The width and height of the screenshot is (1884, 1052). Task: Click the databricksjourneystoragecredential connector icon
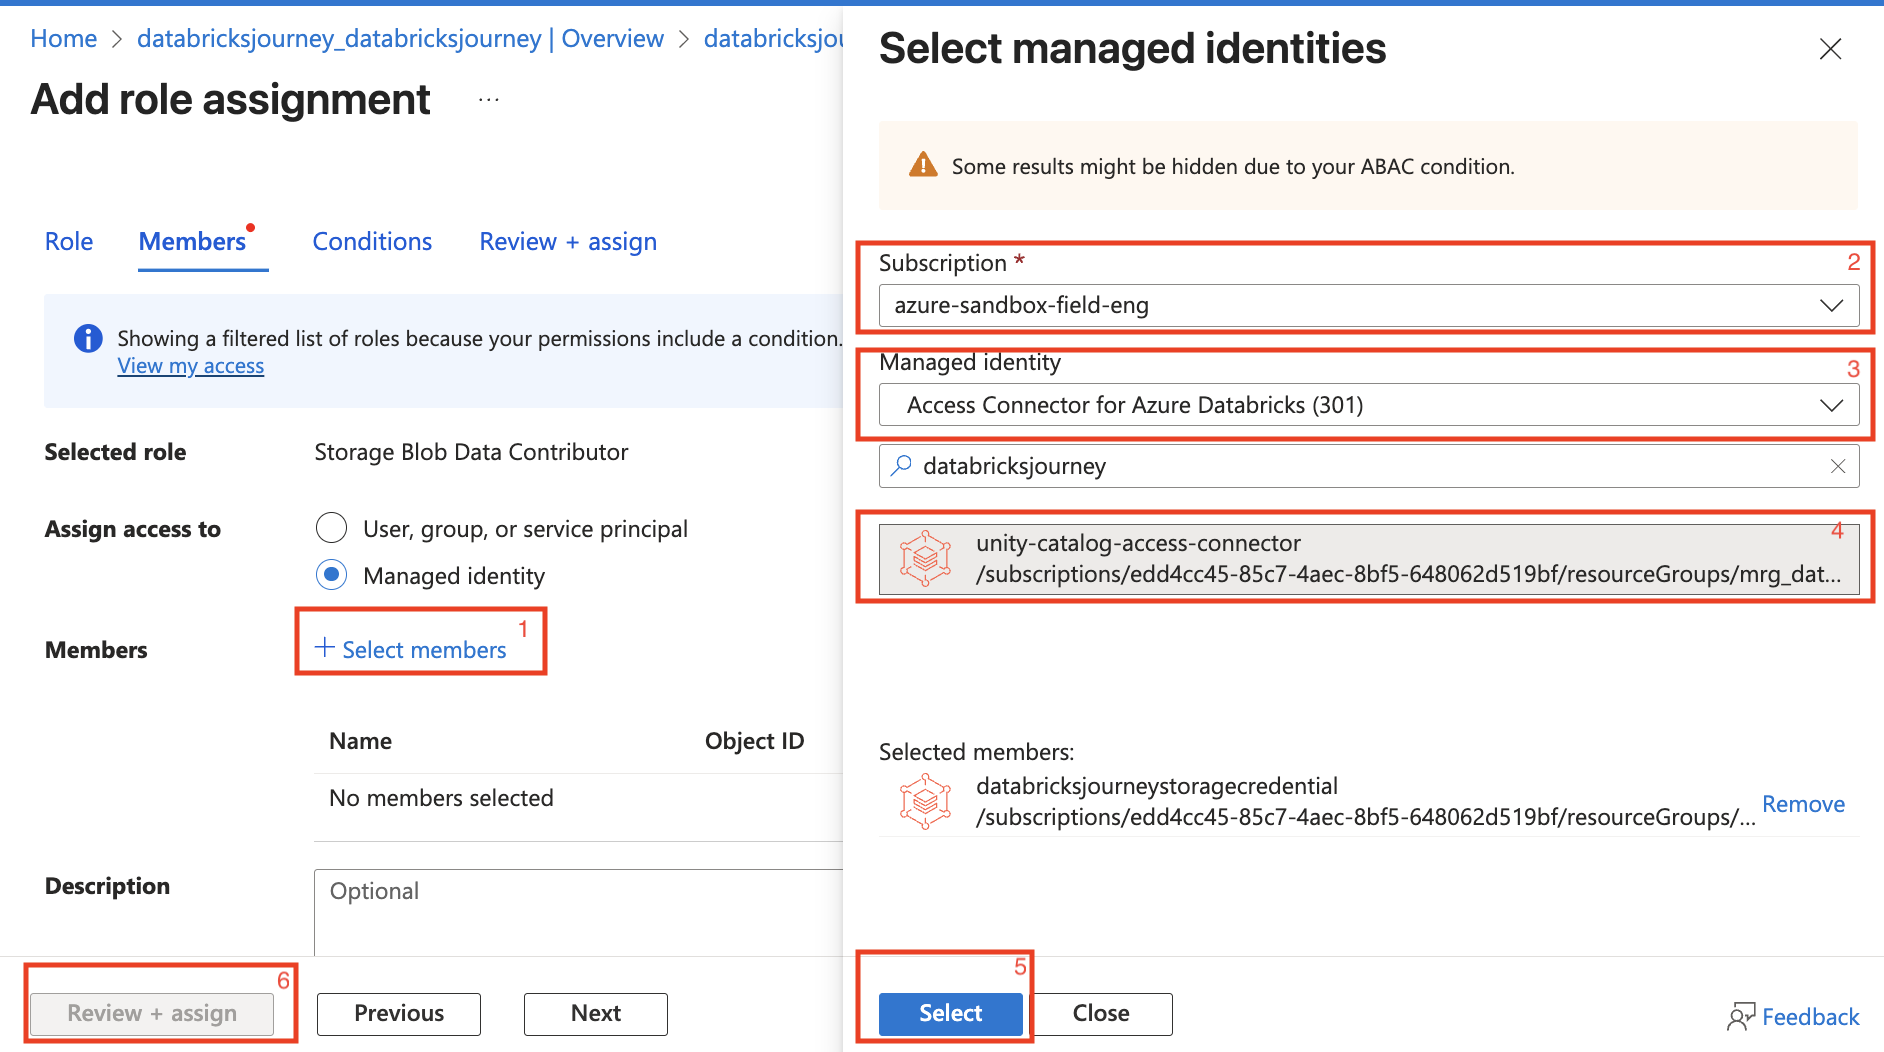[x=925, y=801]
